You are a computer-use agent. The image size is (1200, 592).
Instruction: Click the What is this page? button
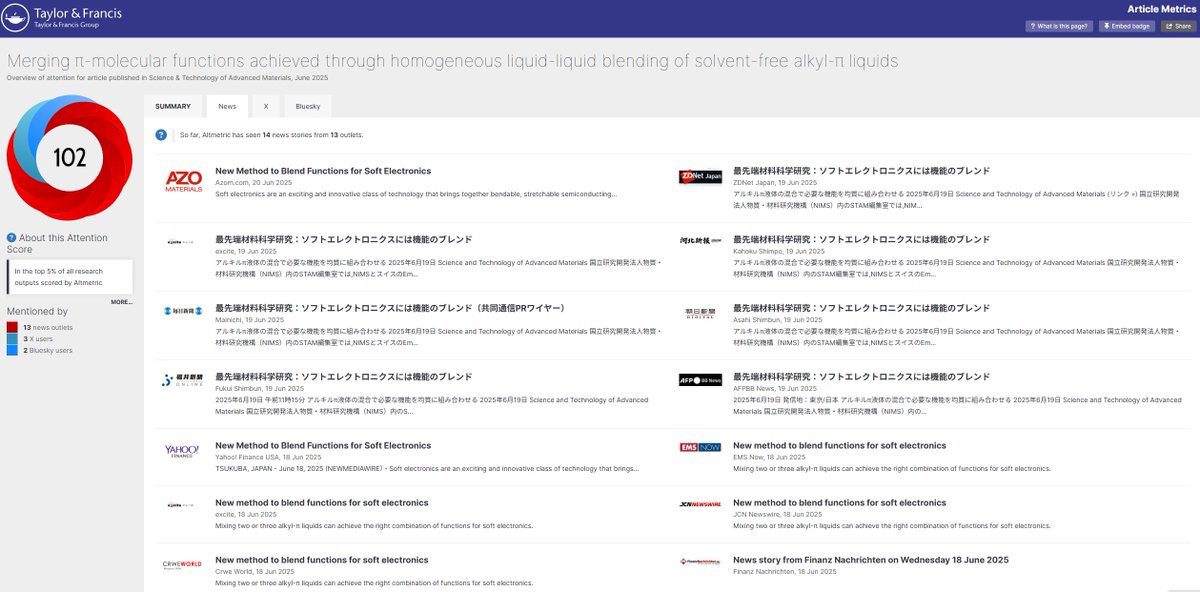click(1059, 26)
